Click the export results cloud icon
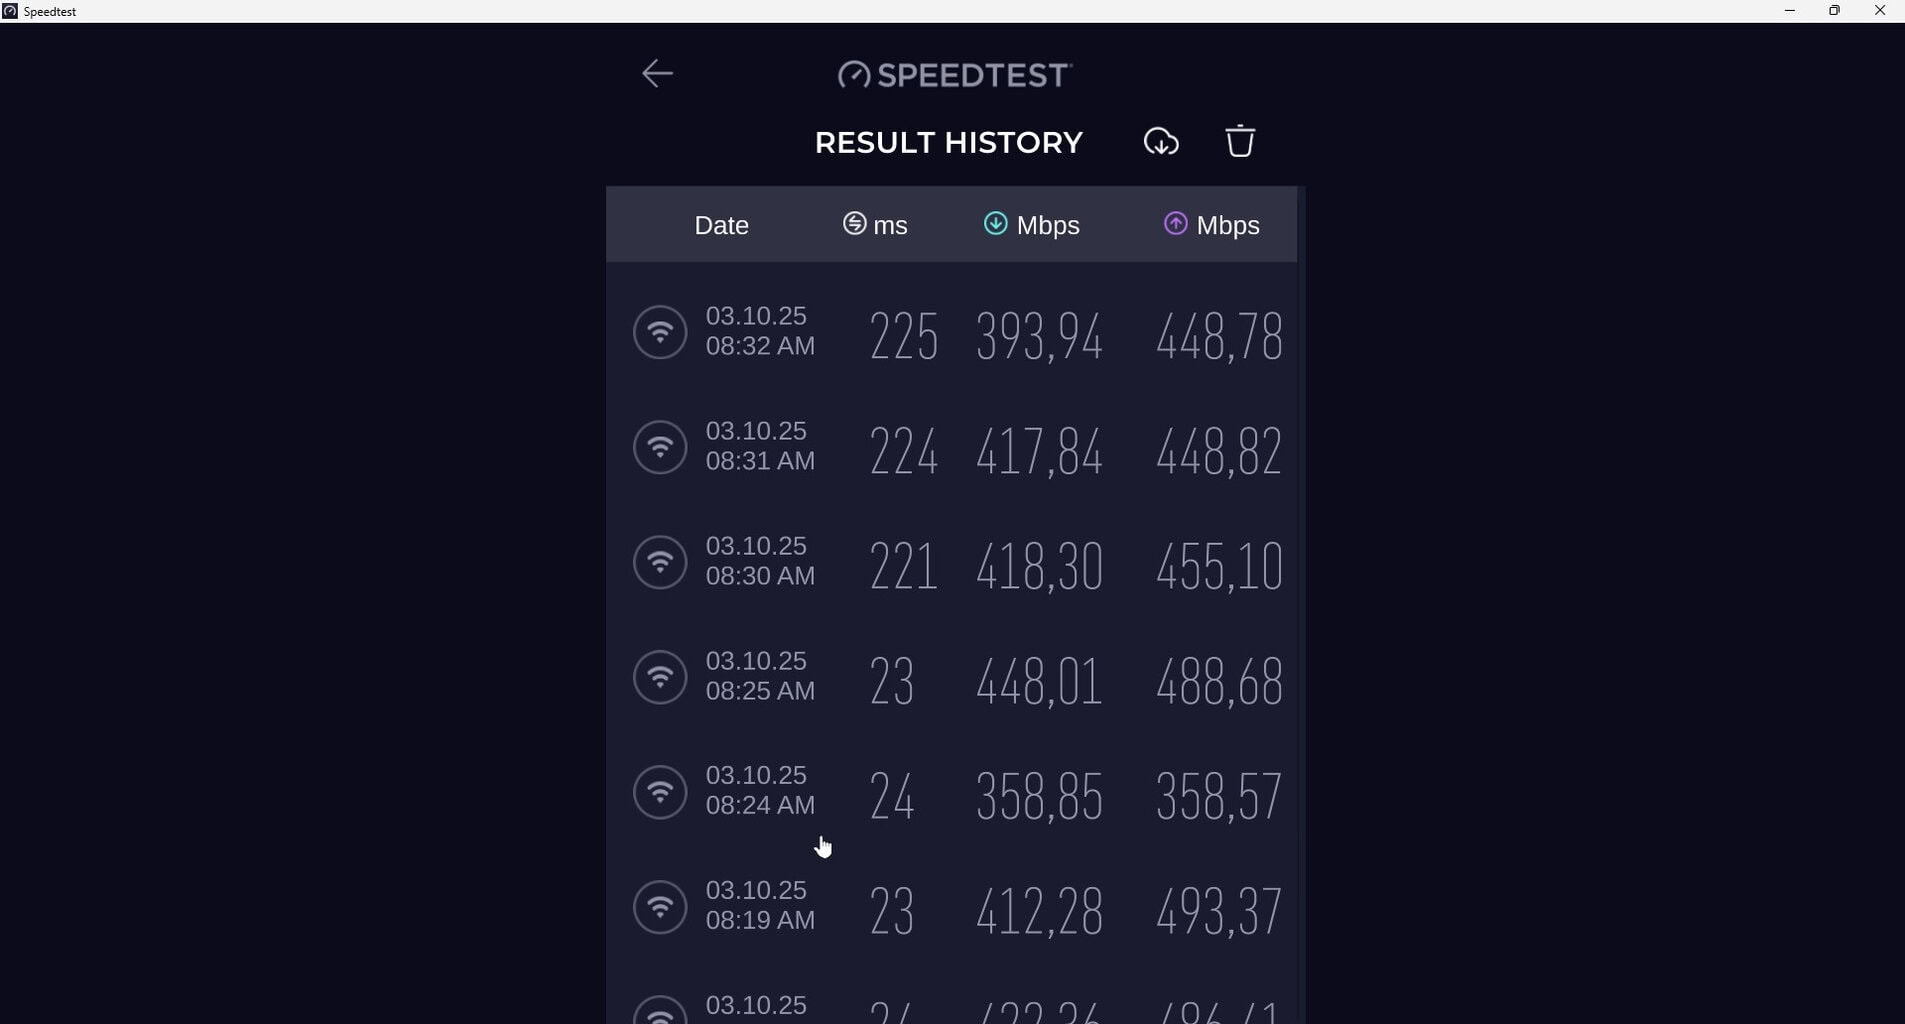This screenshot has height=1024, width=1905. tap(1161, 142)
